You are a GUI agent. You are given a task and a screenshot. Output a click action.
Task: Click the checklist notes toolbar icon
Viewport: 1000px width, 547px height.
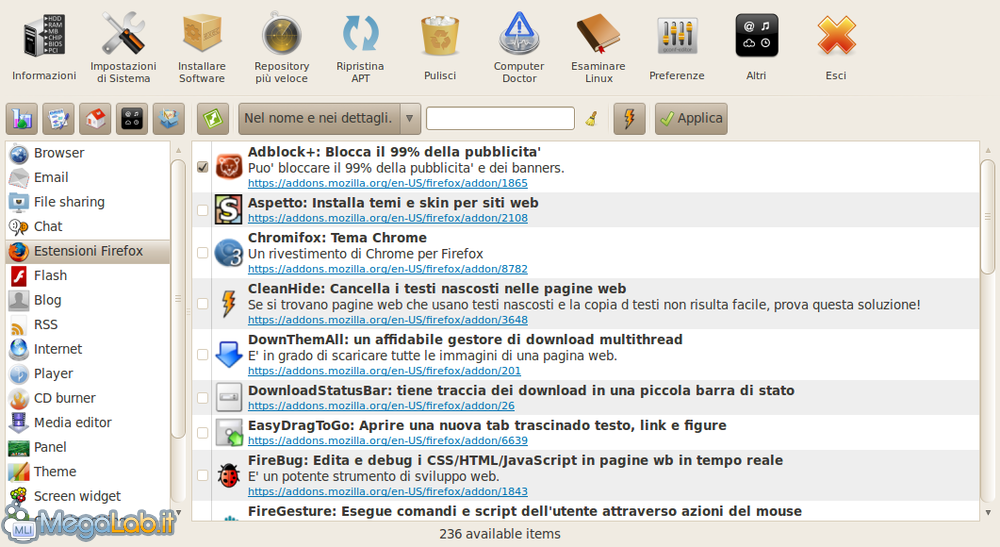tap(59, 119)
